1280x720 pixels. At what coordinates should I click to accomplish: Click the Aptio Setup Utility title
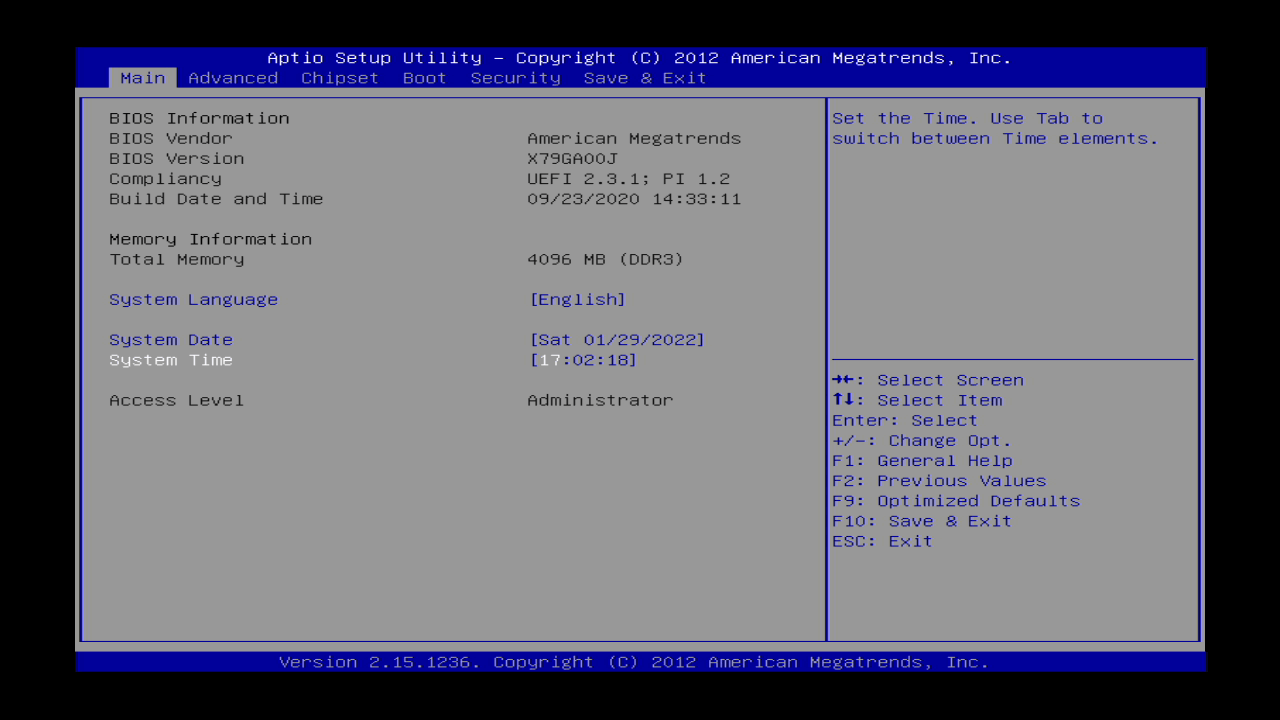pyautogui.click(x=640, y=58)
